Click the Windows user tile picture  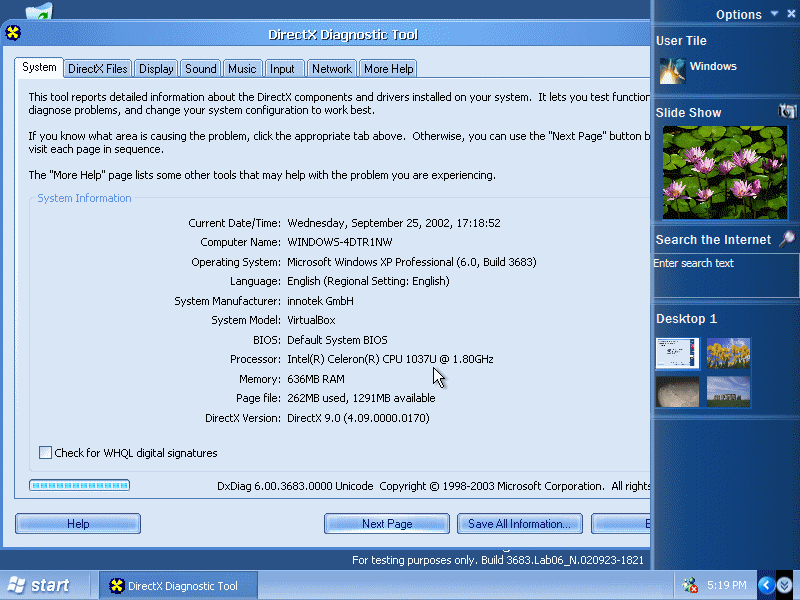672,70
